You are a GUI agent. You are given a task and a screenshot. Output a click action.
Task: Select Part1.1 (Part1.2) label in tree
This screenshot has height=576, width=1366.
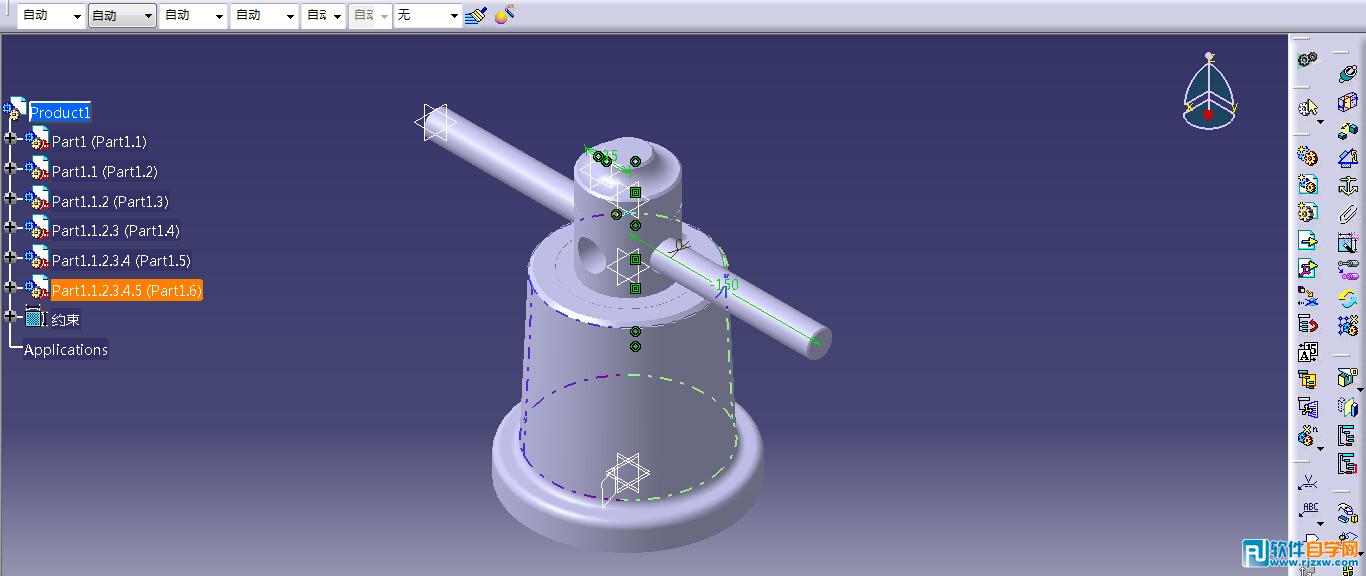point(105,172)
